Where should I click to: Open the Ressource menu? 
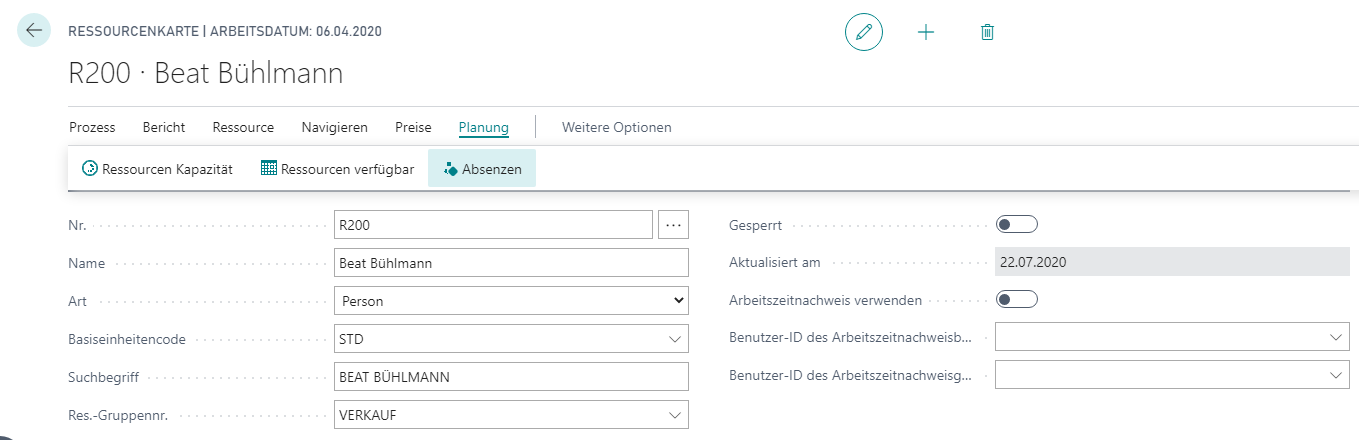pos(243,127)
